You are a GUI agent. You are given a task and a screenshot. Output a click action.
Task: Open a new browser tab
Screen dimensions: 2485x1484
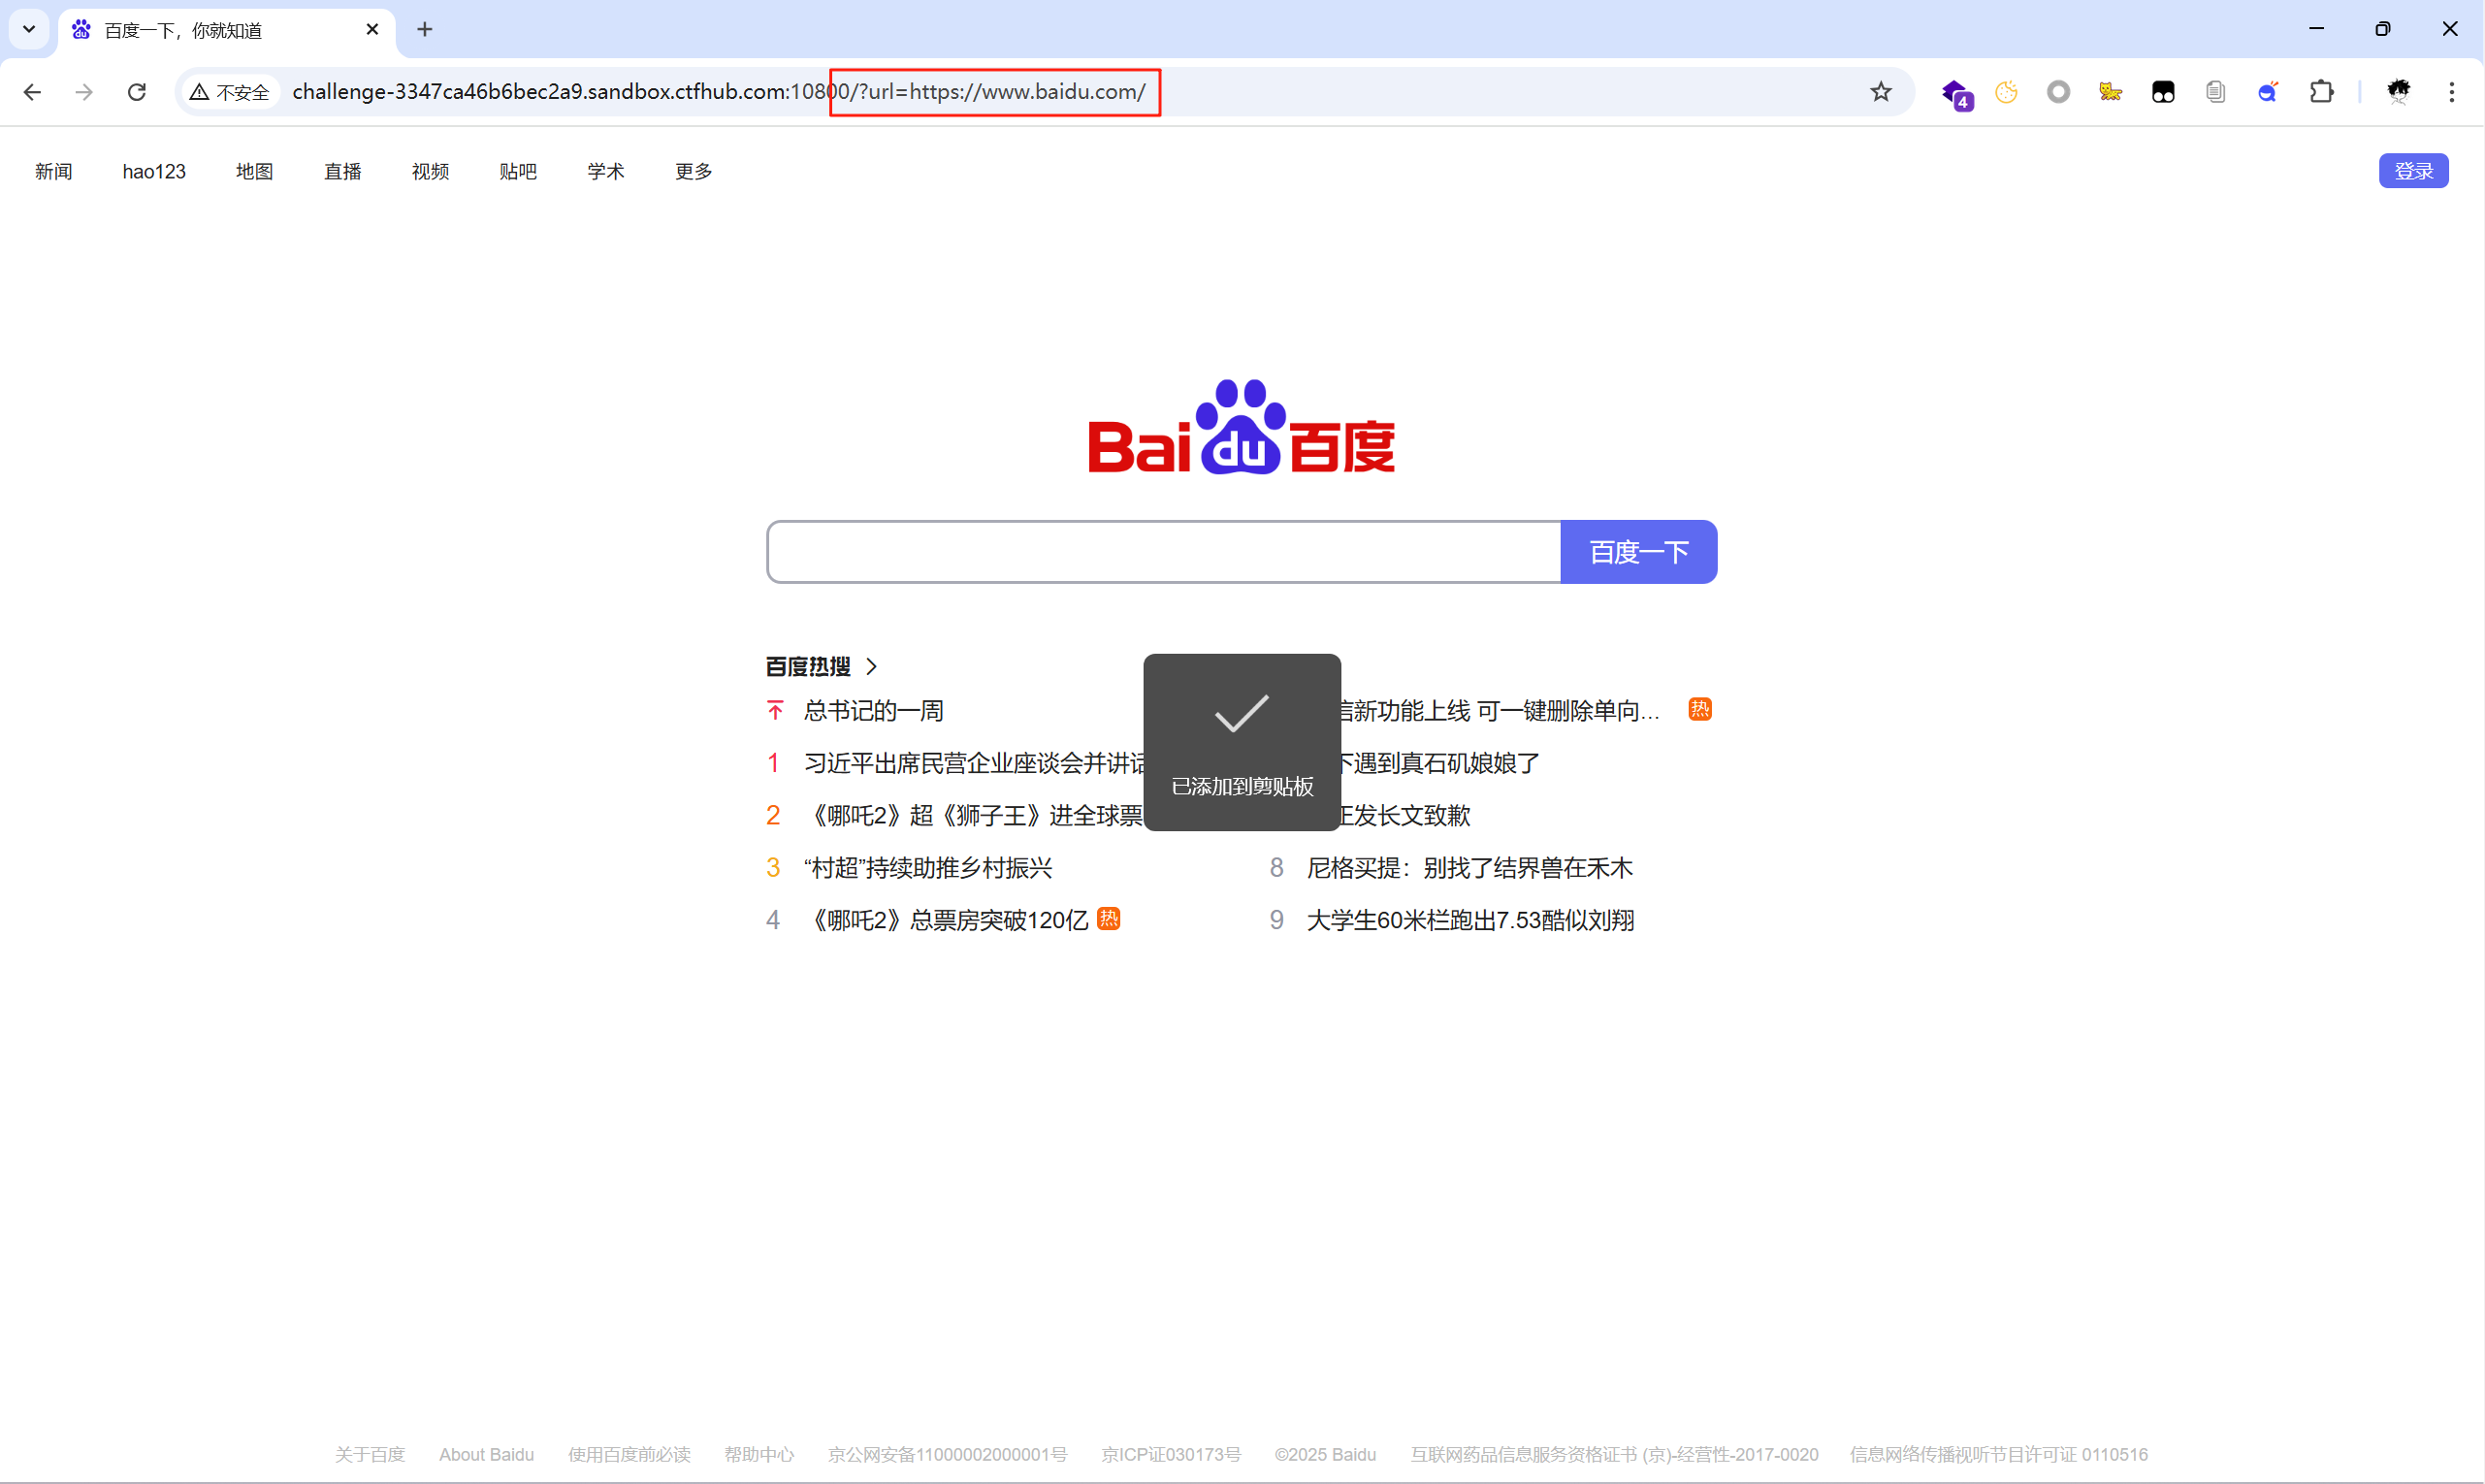pyautogui.click(x=425, y=29)
